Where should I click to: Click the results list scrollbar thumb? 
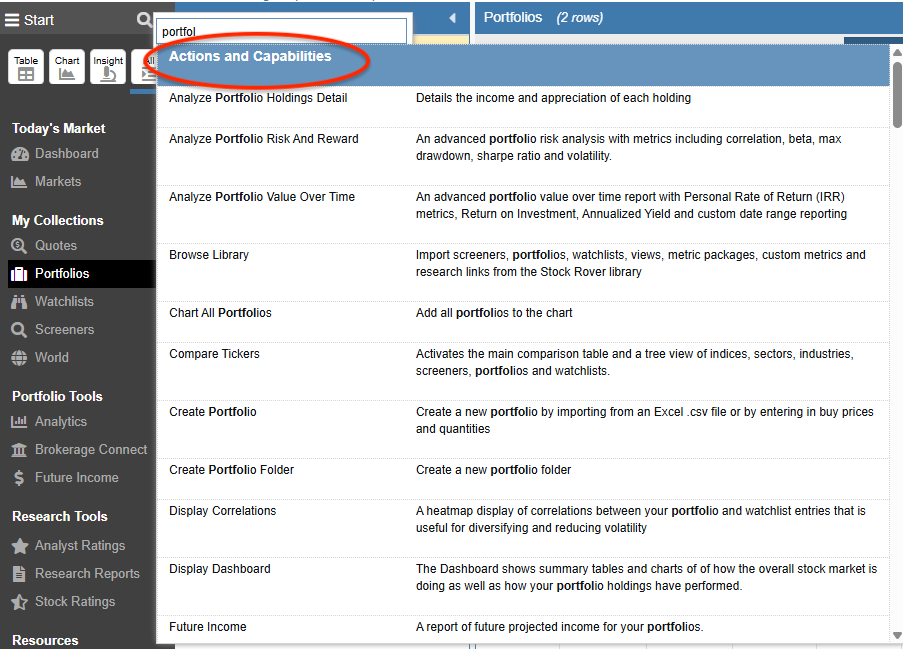point(897,94)
